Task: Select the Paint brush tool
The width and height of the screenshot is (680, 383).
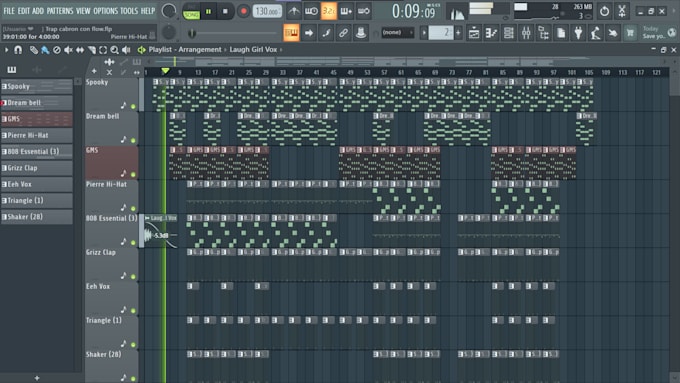Action: click(x=45, y=50)
